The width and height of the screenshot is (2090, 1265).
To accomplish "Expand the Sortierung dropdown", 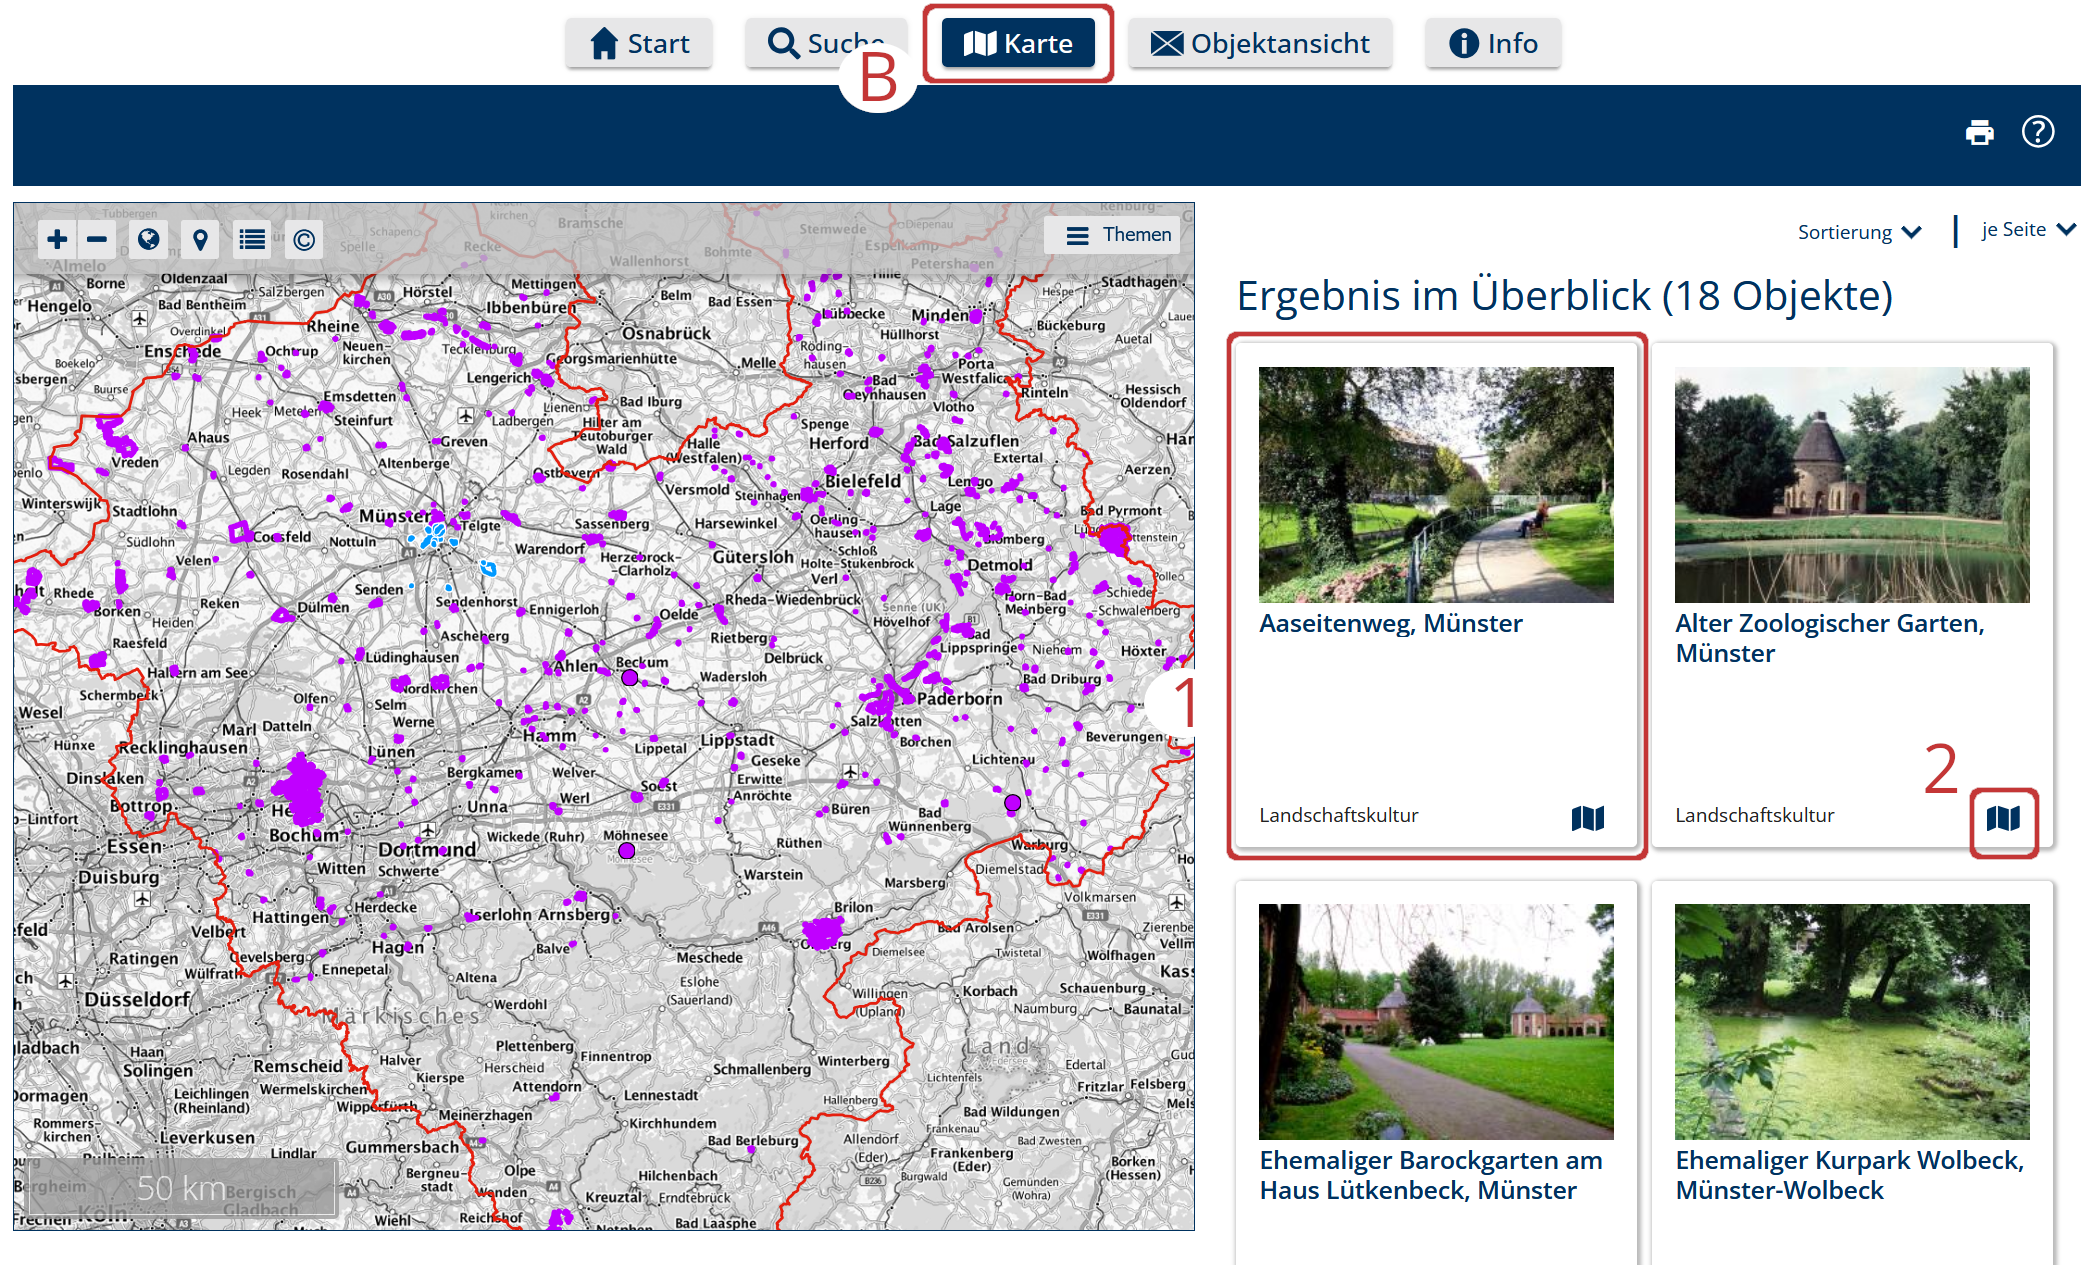I will (x=1859, y=232).
